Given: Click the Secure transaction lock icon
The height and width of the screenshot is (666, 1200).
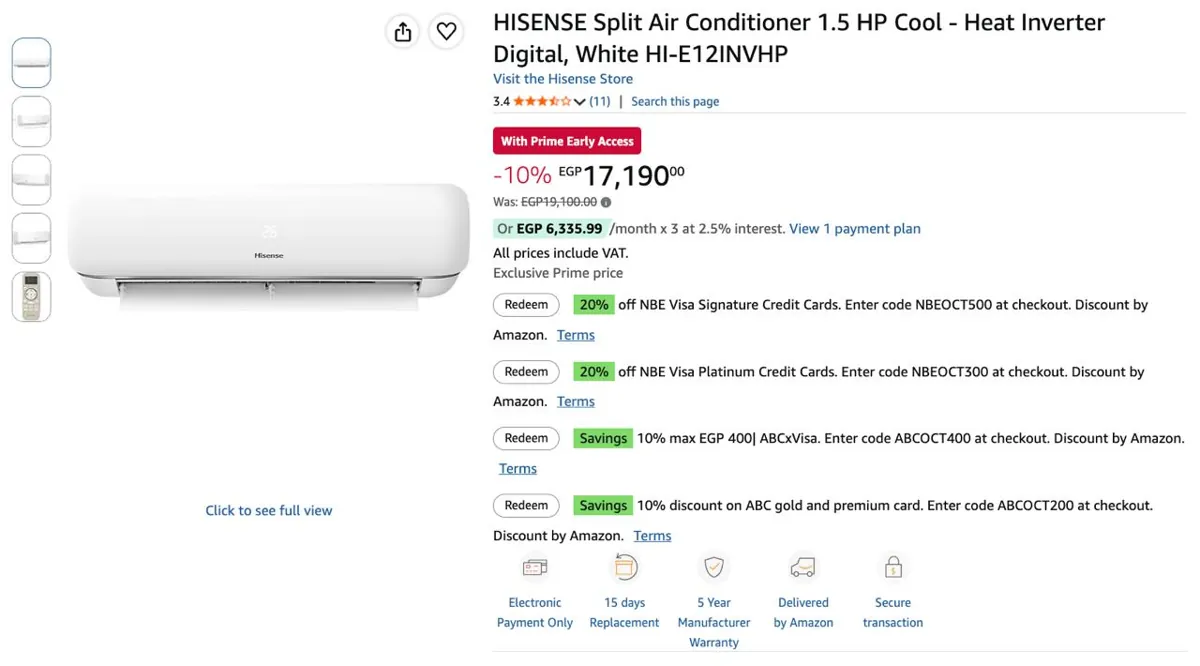Looking at the screenshot, I should [x=893, y=568].
